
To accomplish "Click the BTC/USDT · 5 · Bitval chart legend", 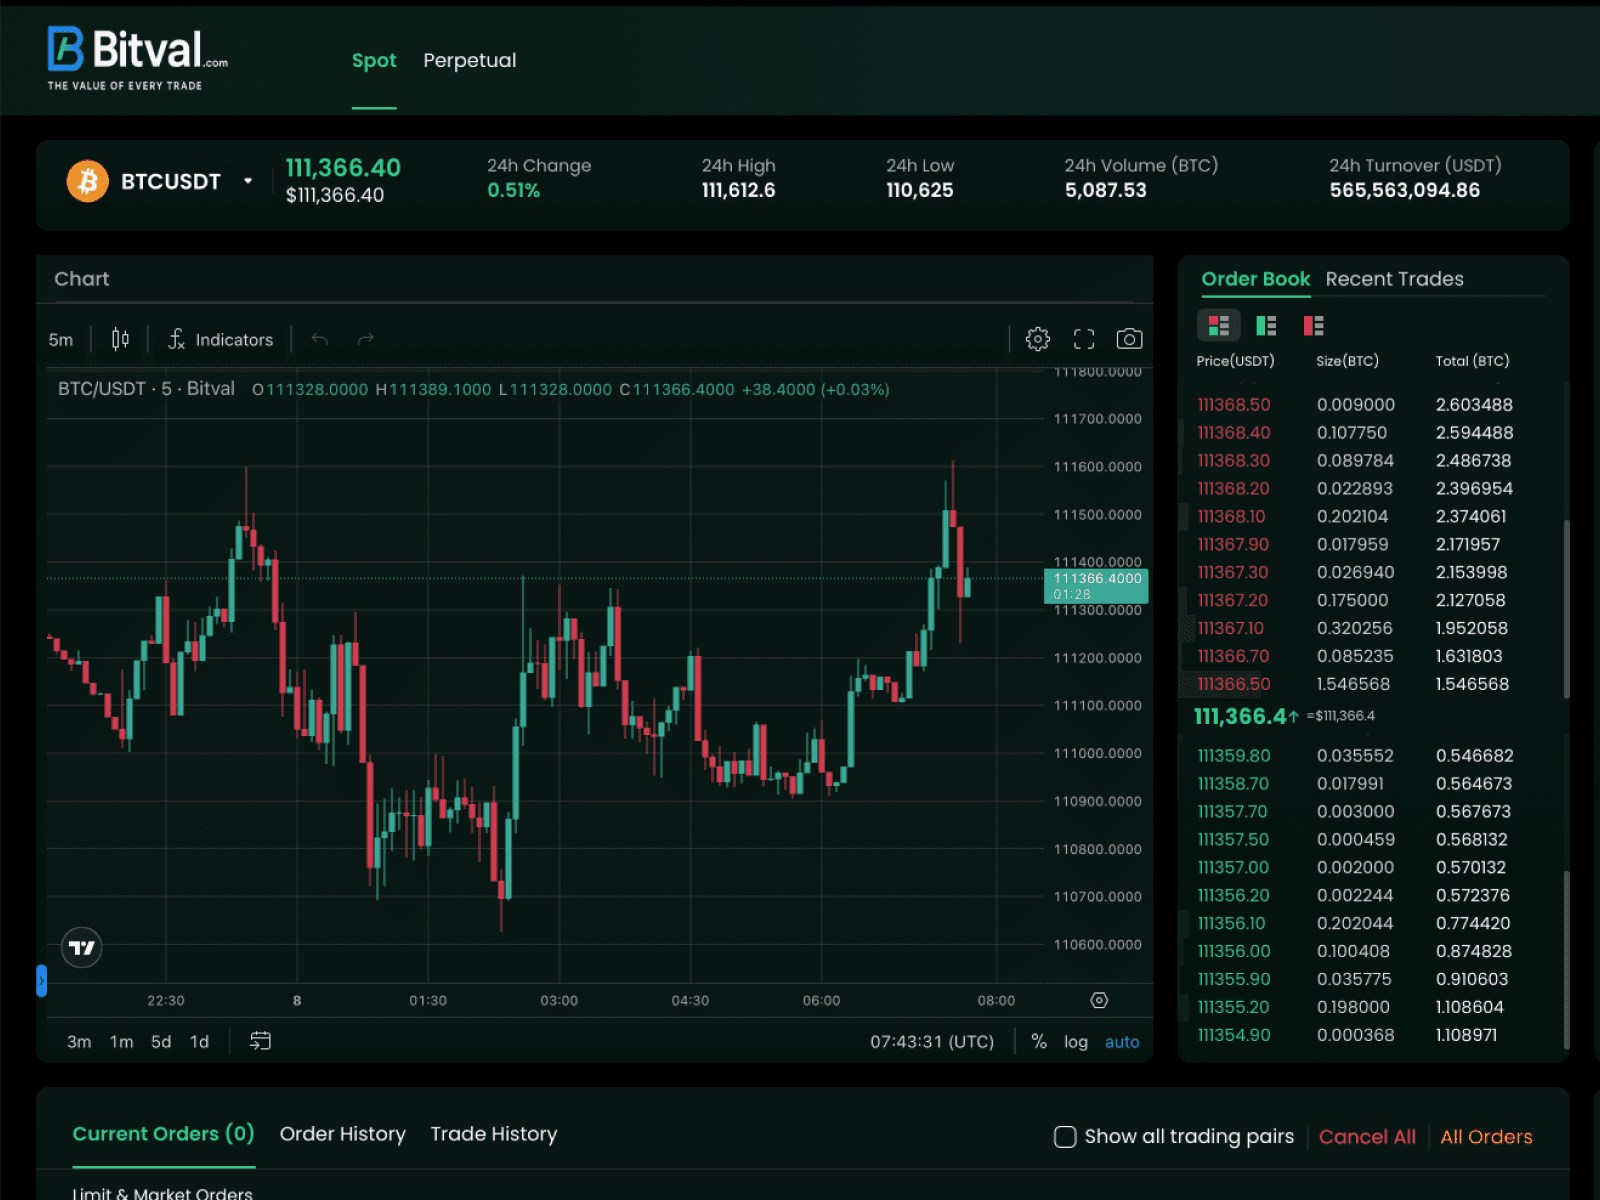I will 146,389.
